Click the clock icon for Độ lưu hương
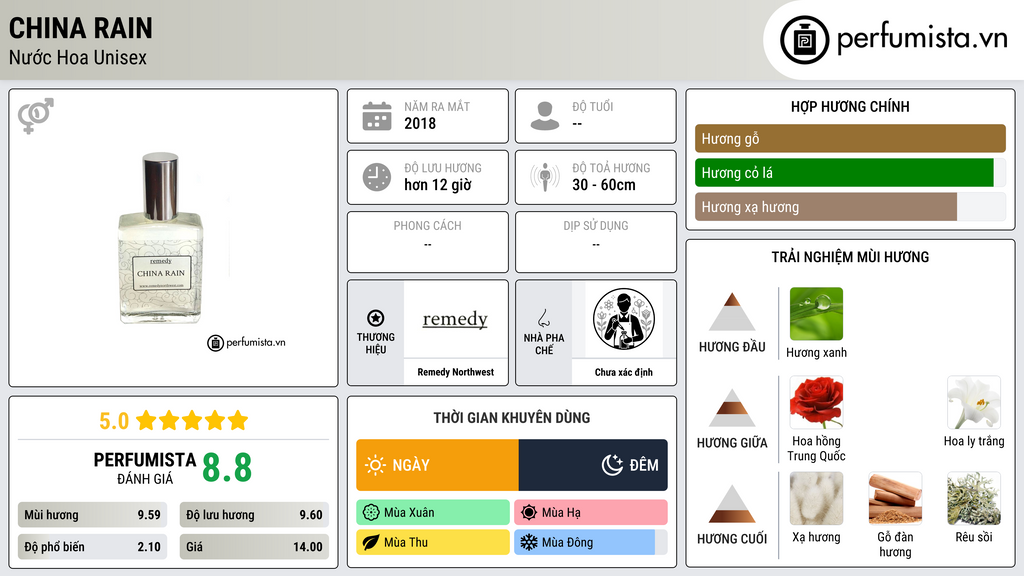Image resolution: width=1024 pixels, height=576 pixels. pos(377,178)
